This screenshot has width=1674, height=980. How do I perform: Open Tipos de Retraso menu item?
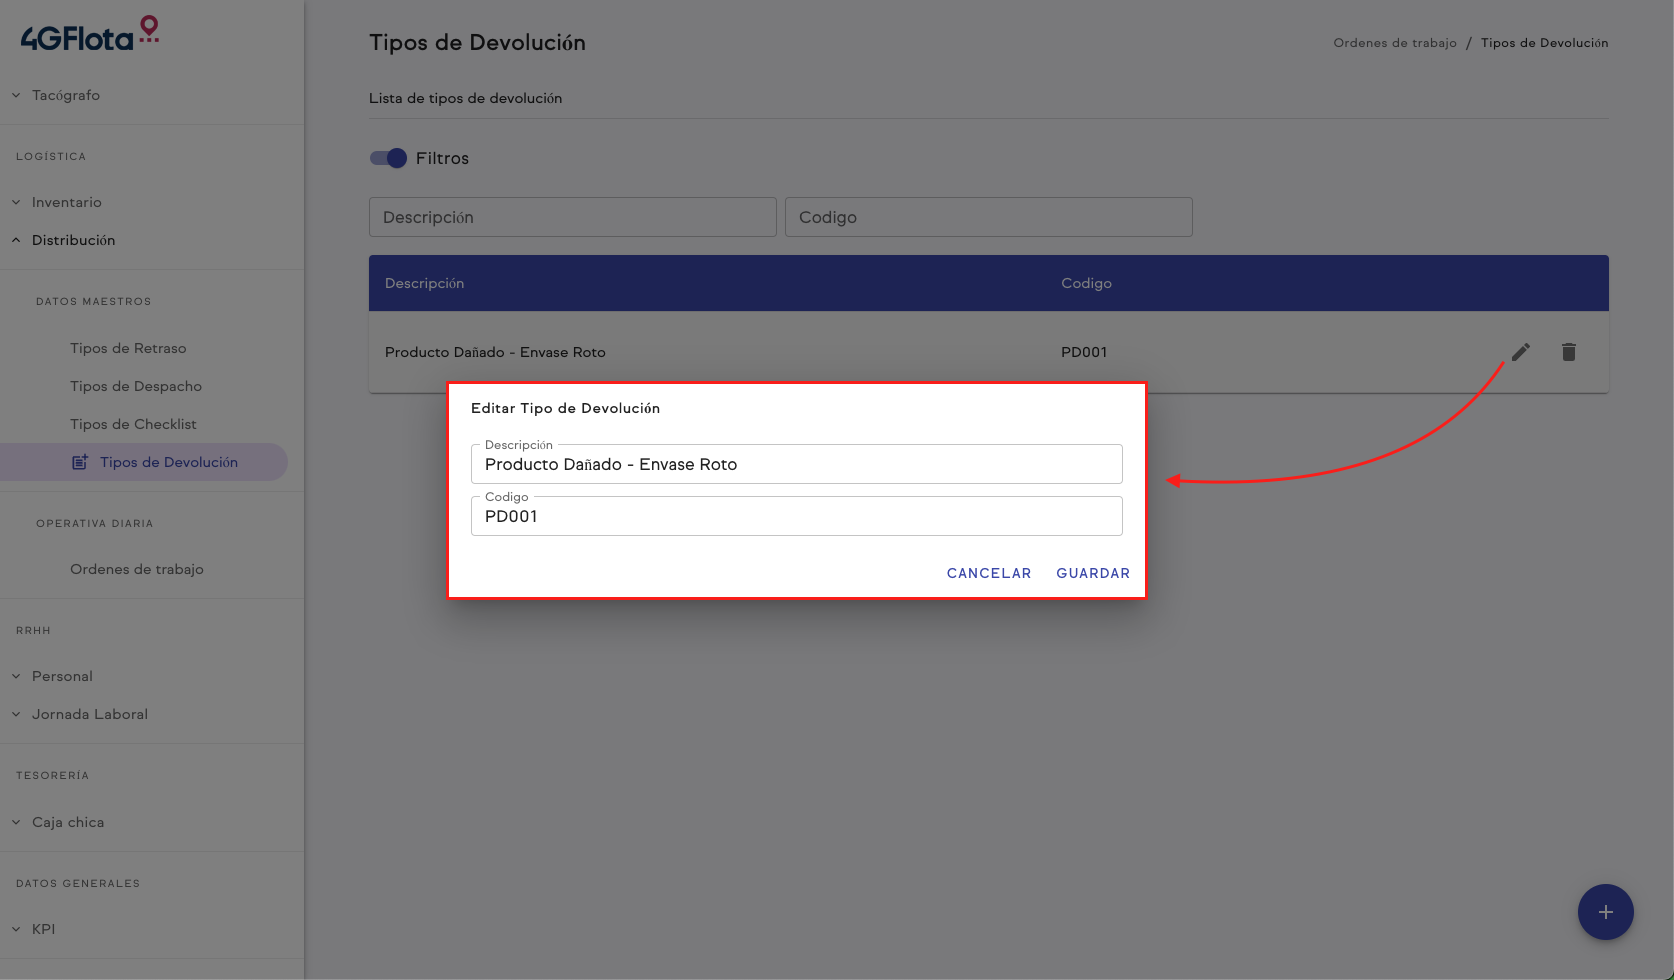click(128, 348)
